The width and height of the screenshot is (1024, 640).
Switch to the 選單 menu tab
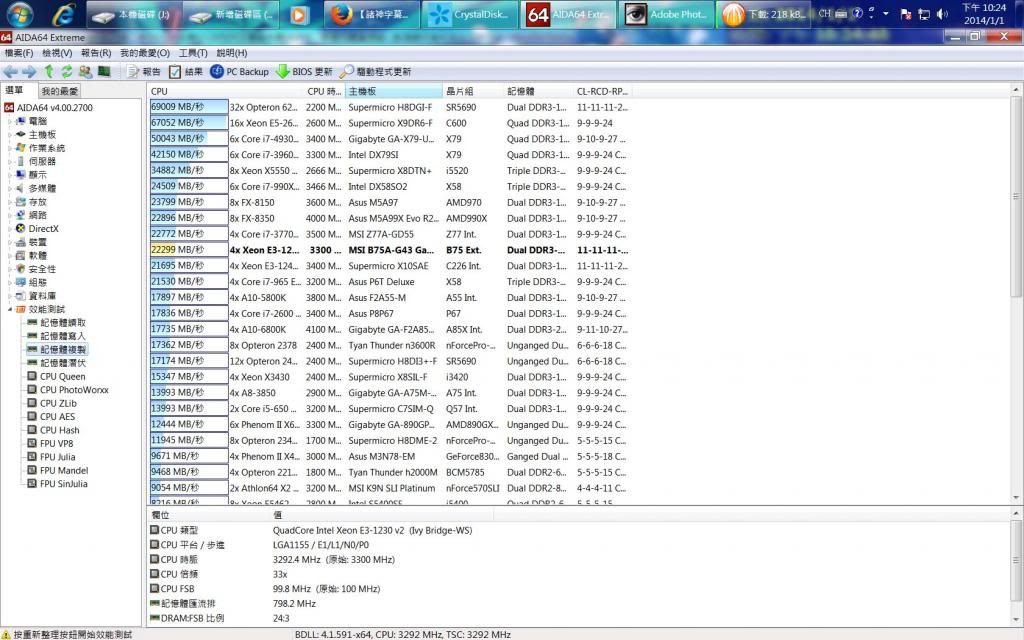14,90
